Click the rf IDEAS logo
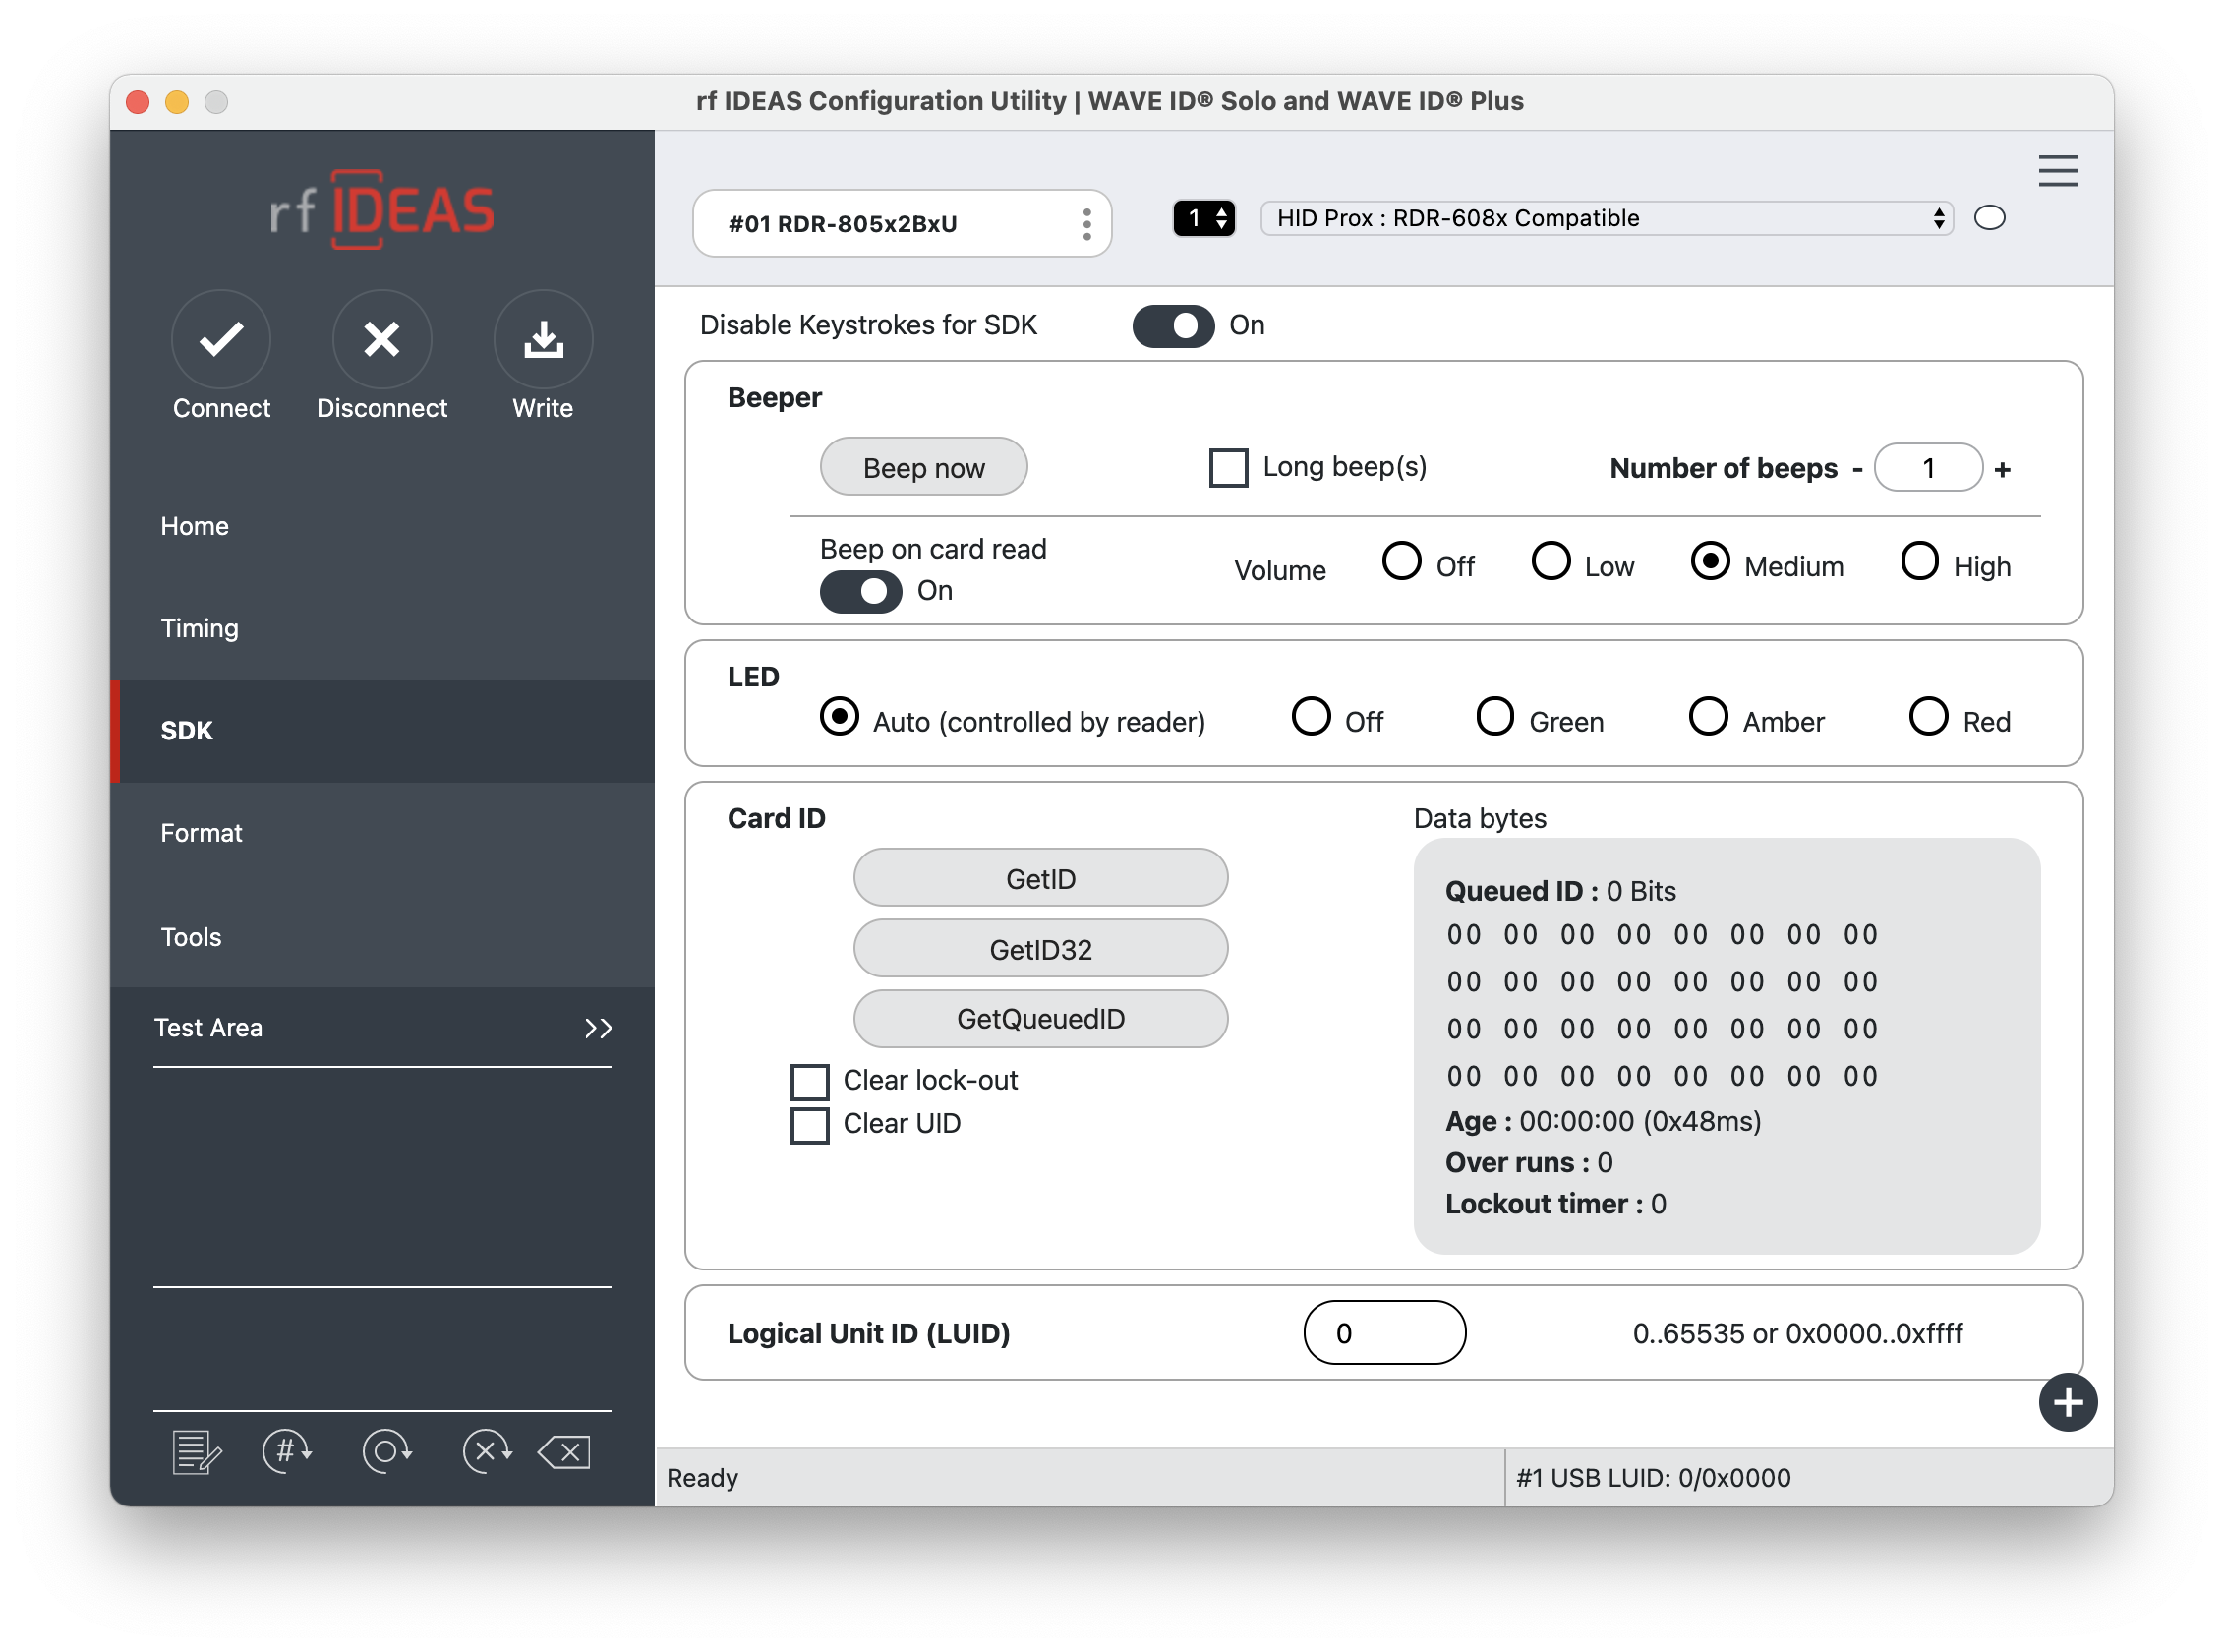 [x=382, y=210]
